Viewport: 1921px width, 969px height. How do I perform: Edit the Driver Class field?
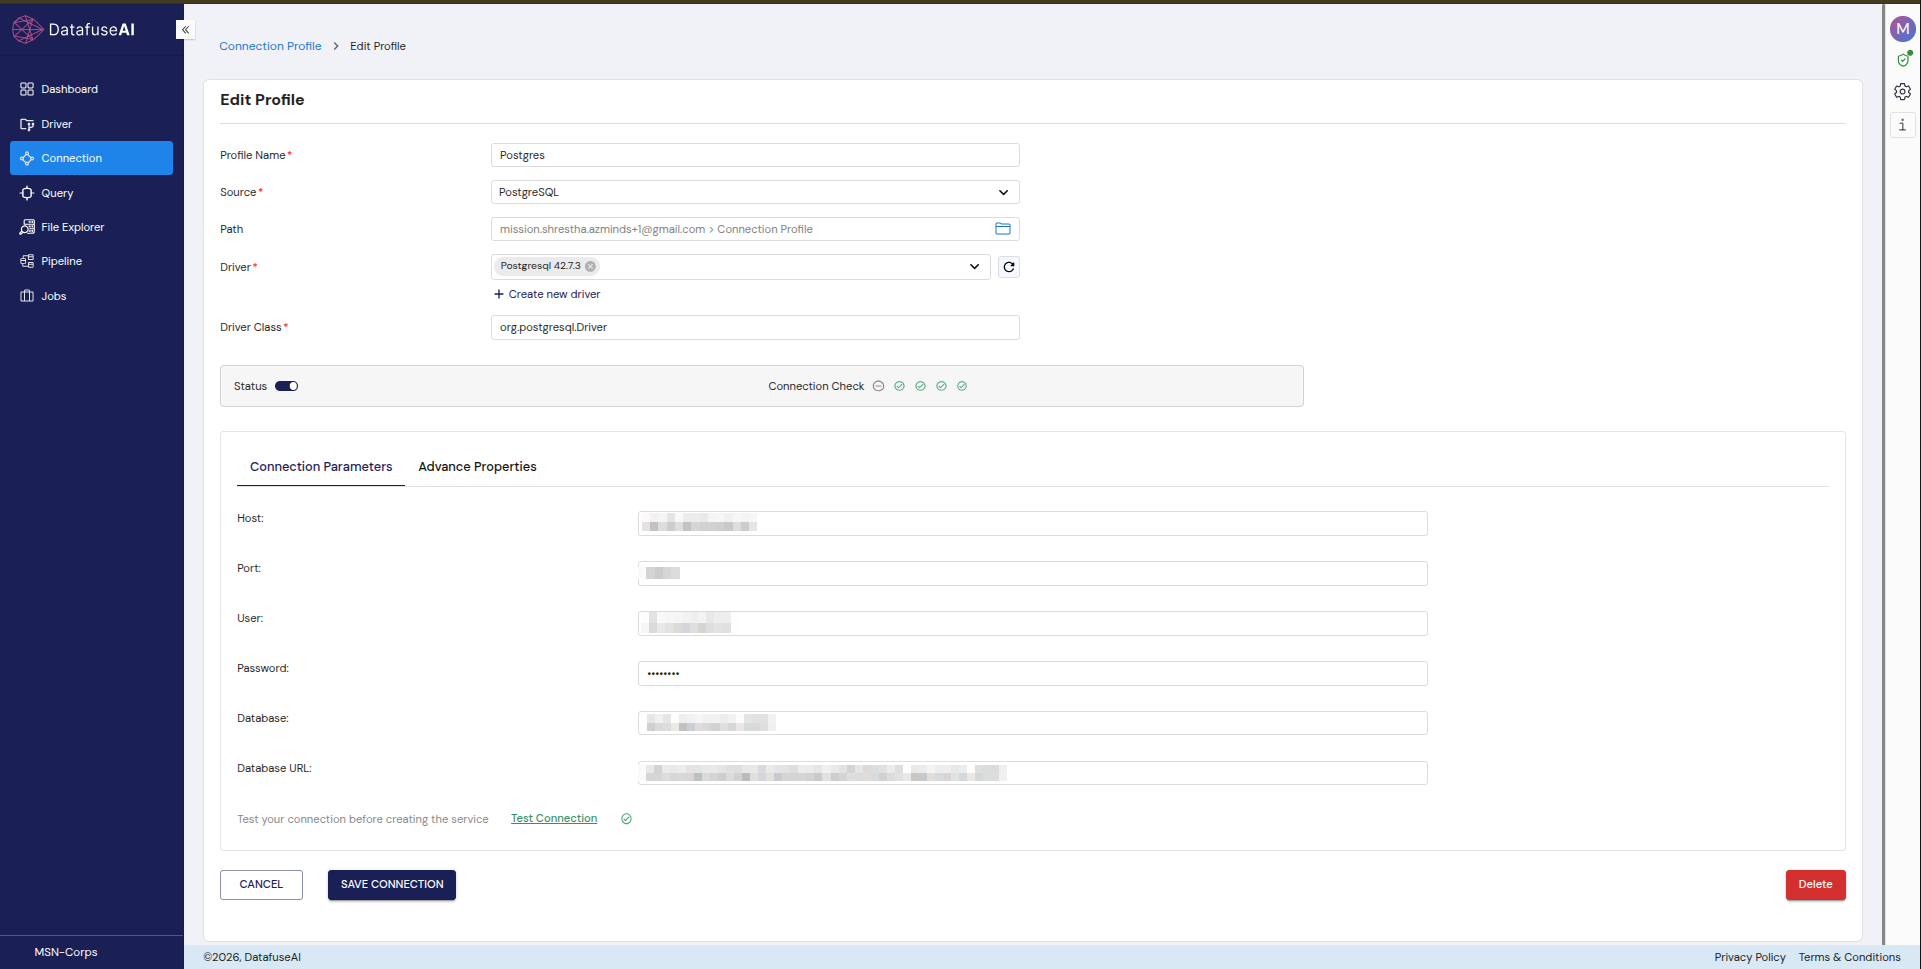(755, 327)
